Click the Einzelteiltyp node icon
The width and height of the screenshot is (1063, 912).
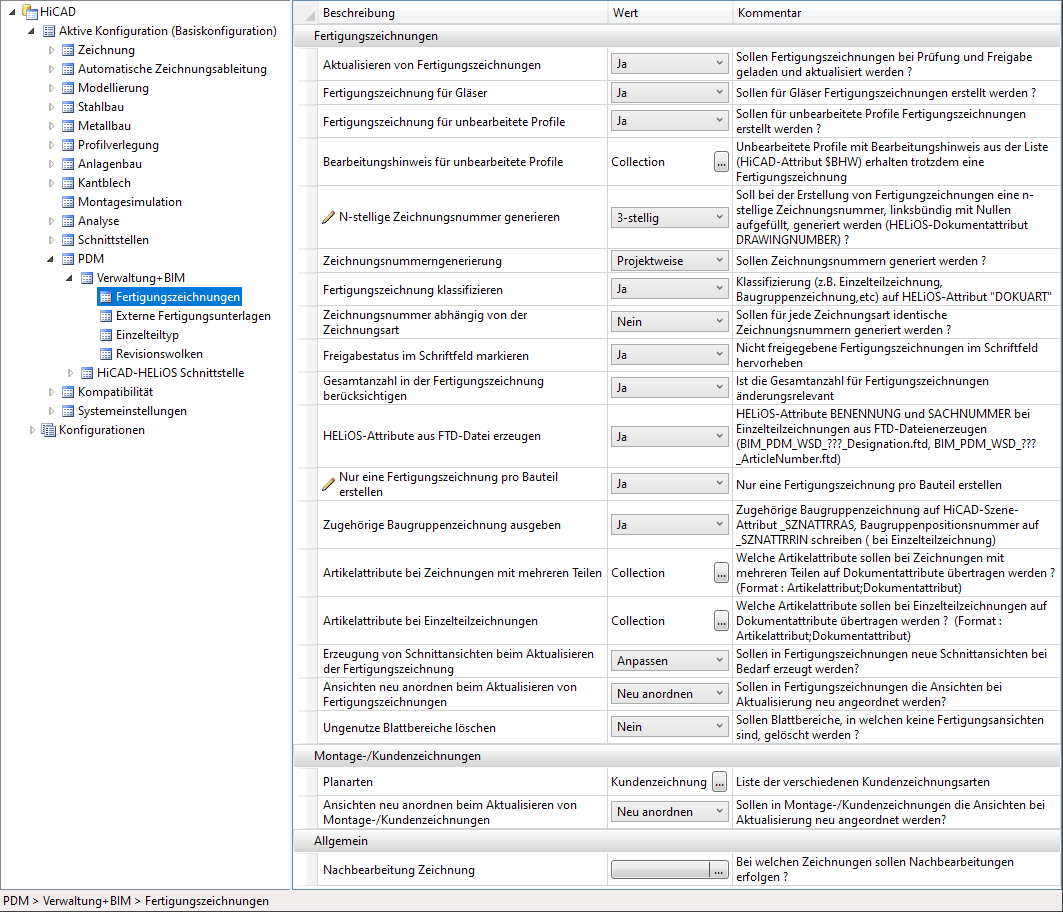(x=106, y=334)
